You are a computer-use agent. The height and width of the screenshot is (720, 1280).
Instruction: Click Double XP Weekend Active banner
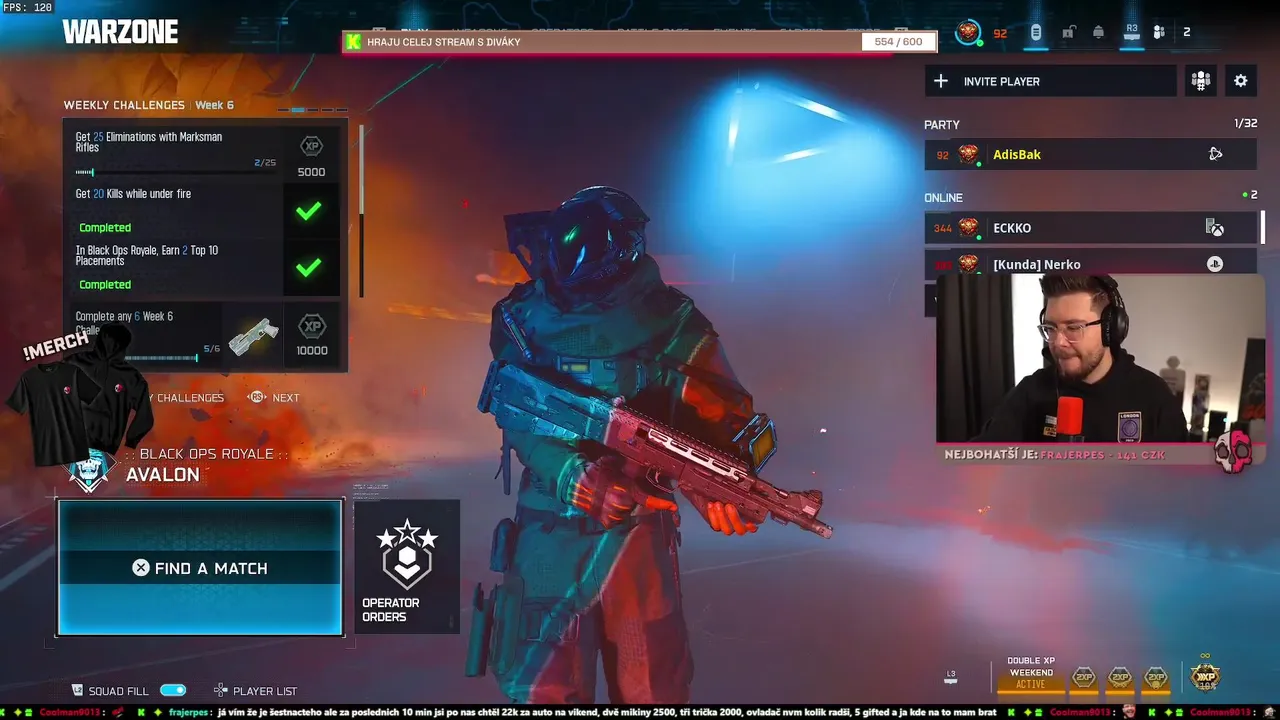click(1031, 673)
